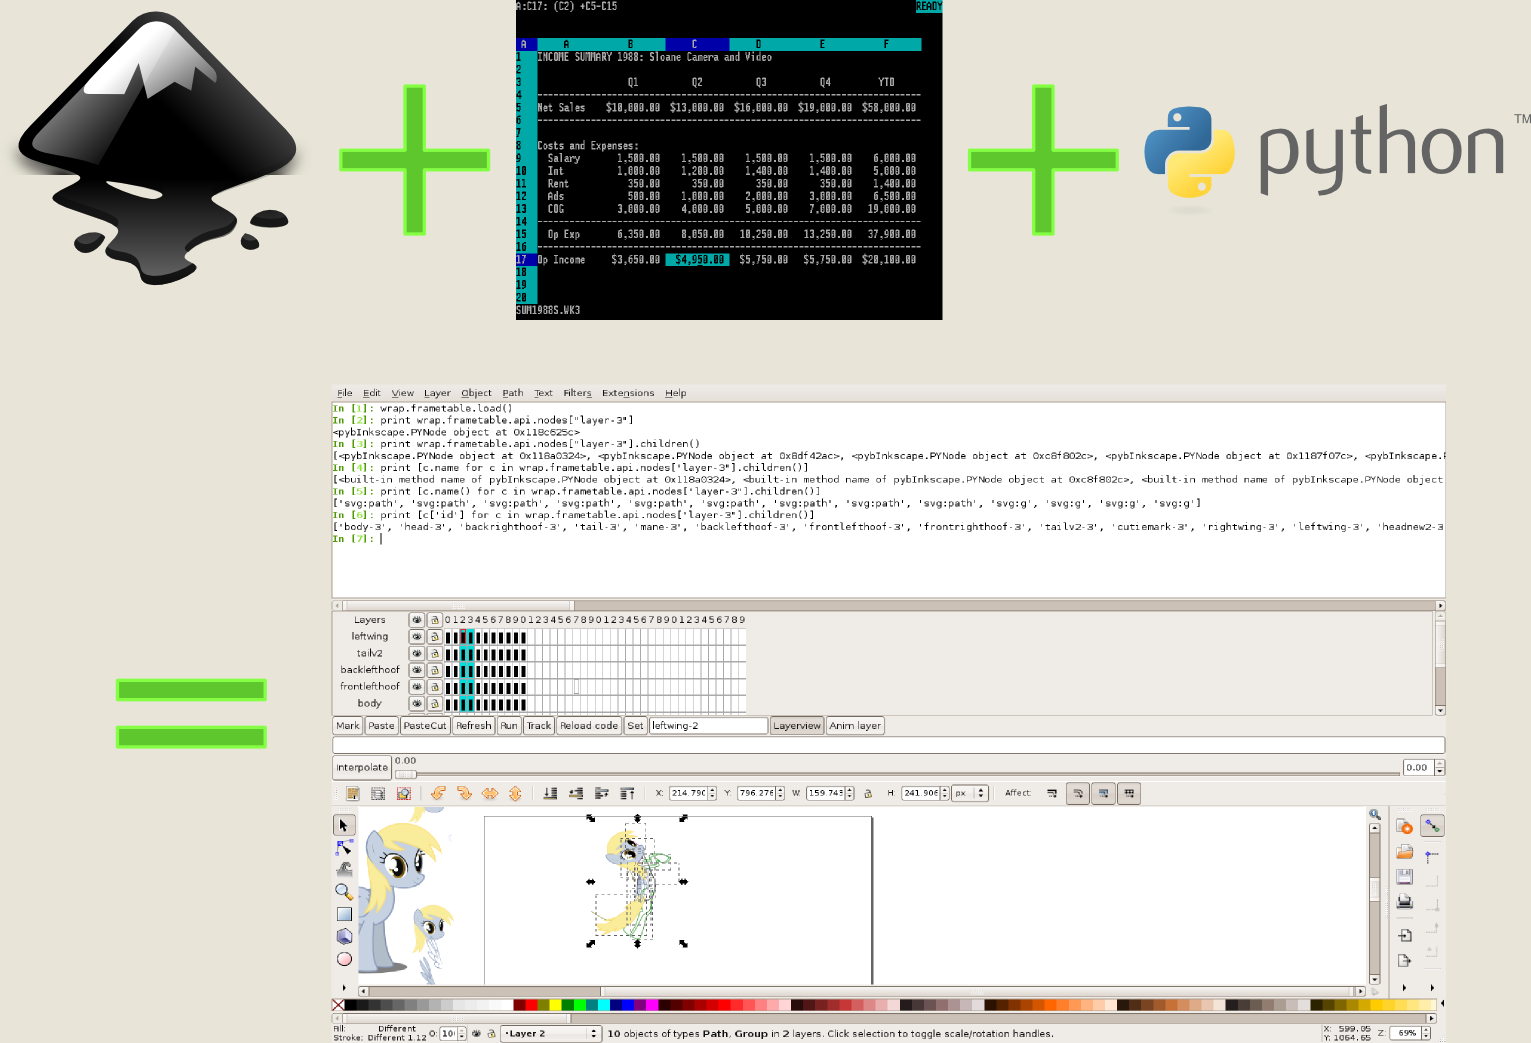Raise selection one step icon

(602, 793)
